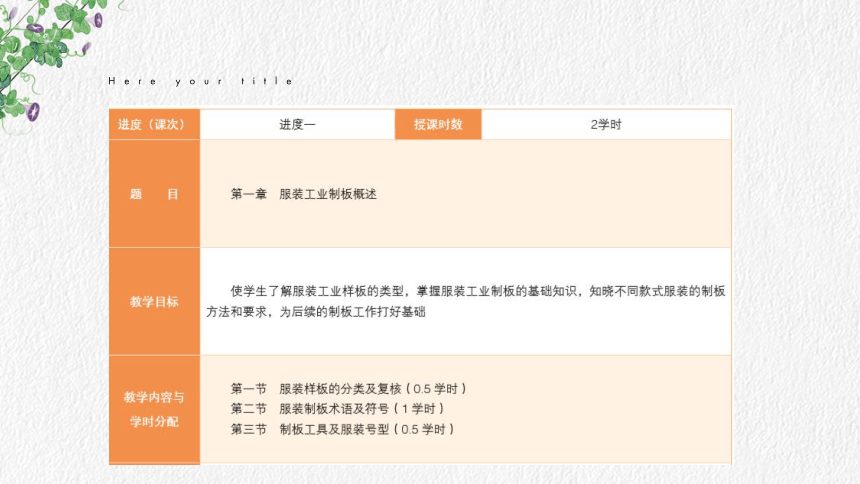Click the '教学内容与' label line
860x484 pixels.
click(x=154, y=397)
